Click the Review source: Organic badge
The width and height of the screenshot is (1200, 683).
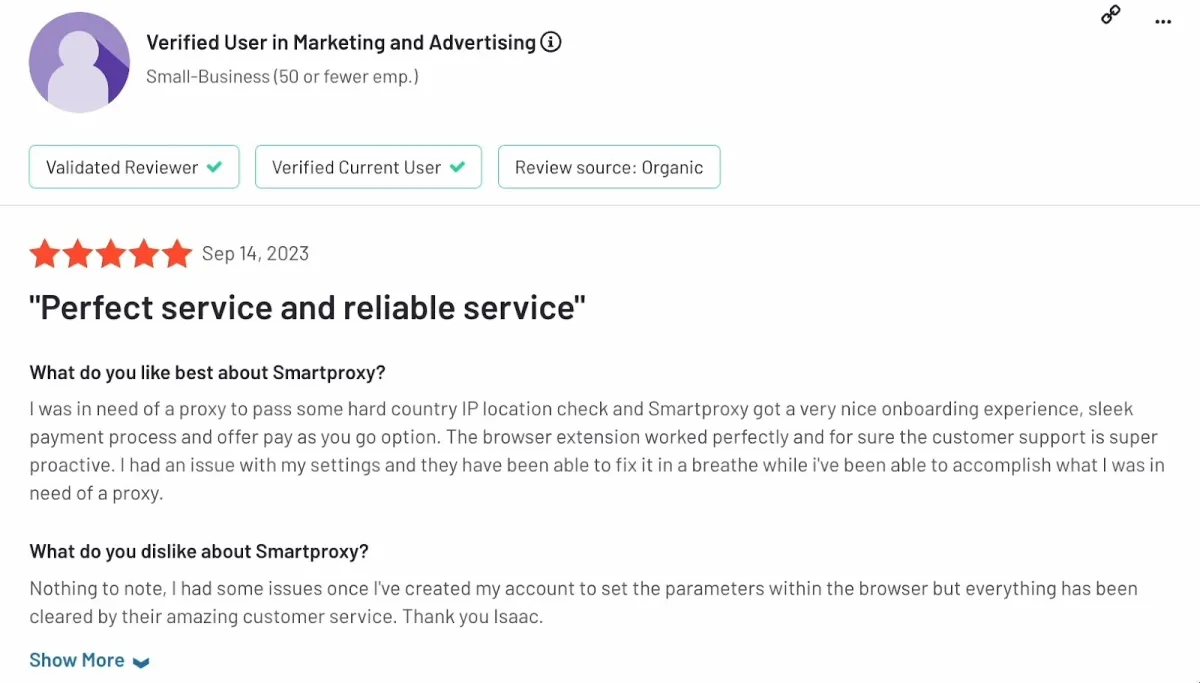[609, 167]
